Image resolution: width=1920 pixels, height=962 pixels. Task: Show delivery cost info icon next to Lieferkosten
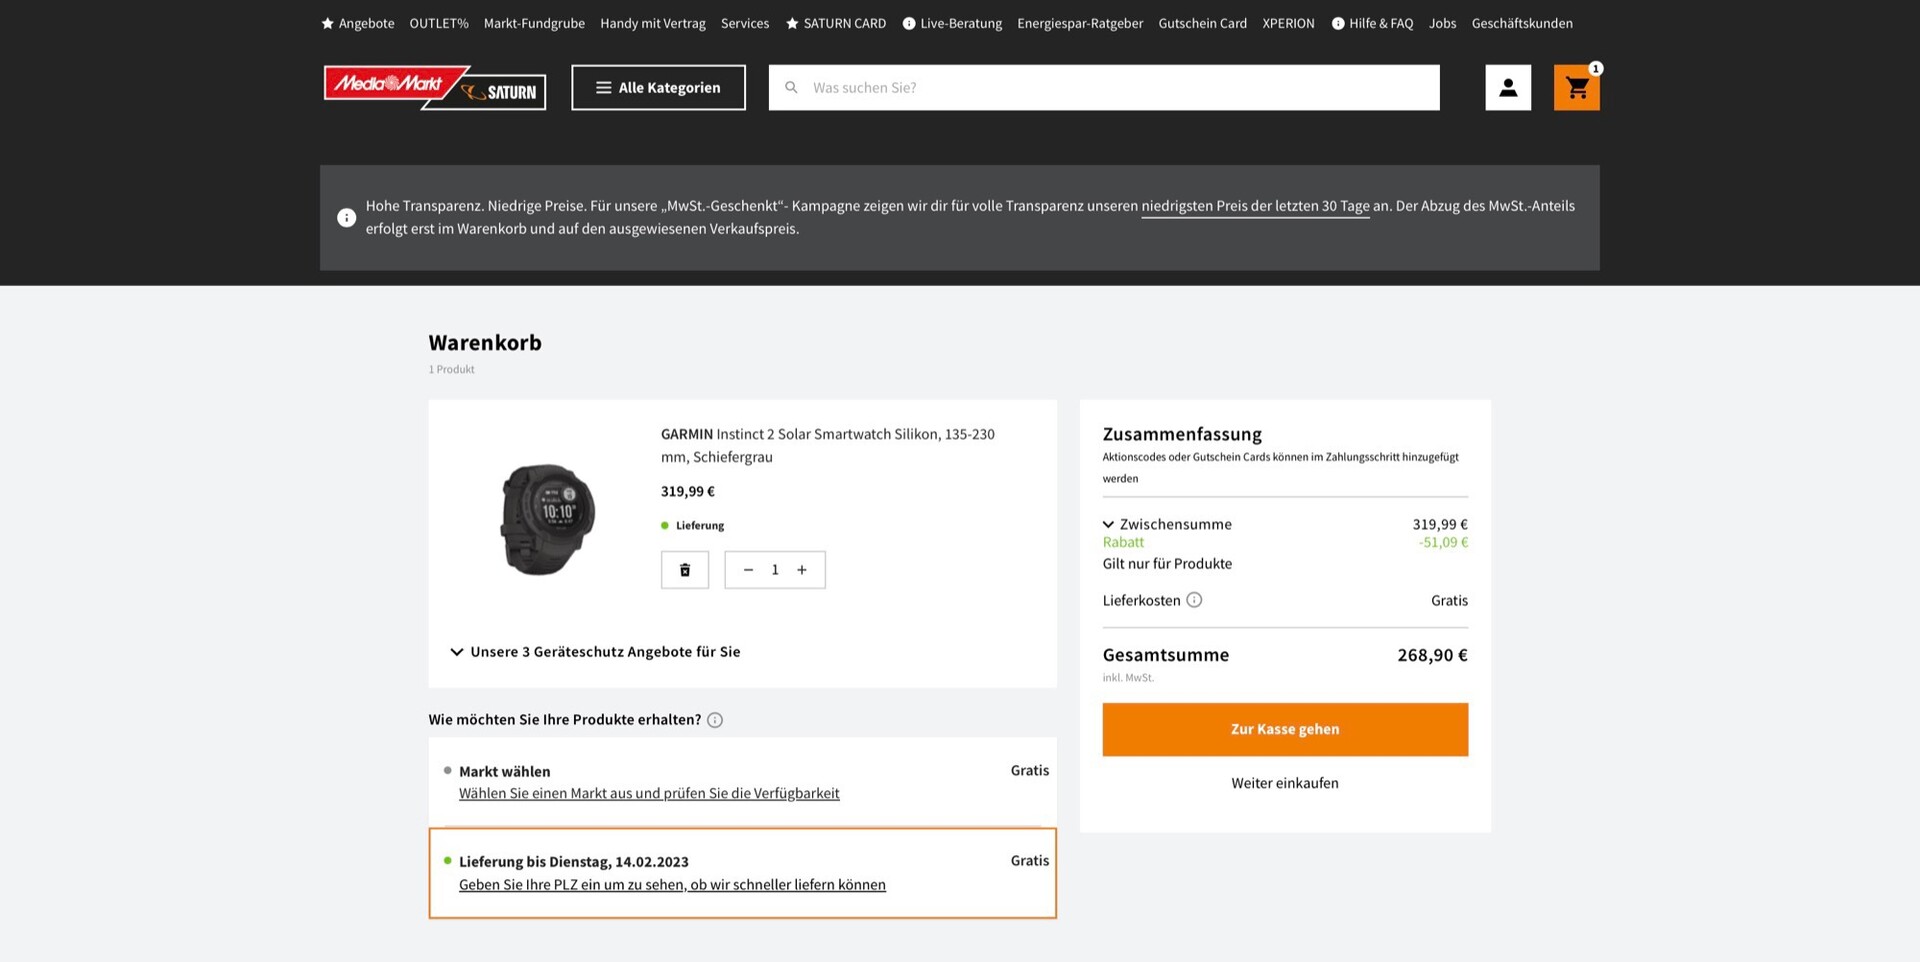click(x=1194, y=600)
